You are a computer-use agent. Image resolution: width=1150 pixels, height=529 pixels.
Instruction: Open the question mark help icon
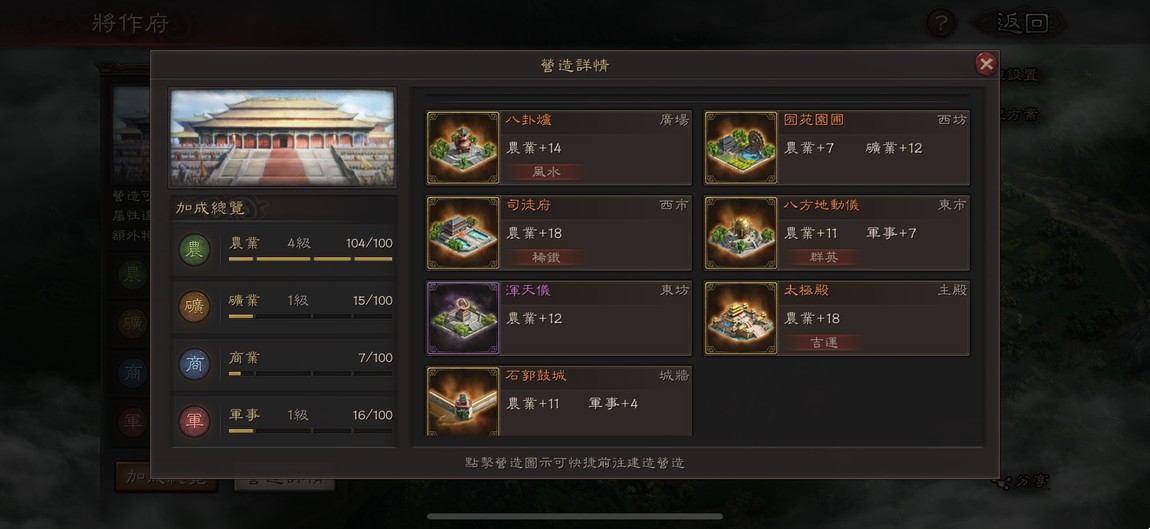(940, 23)
